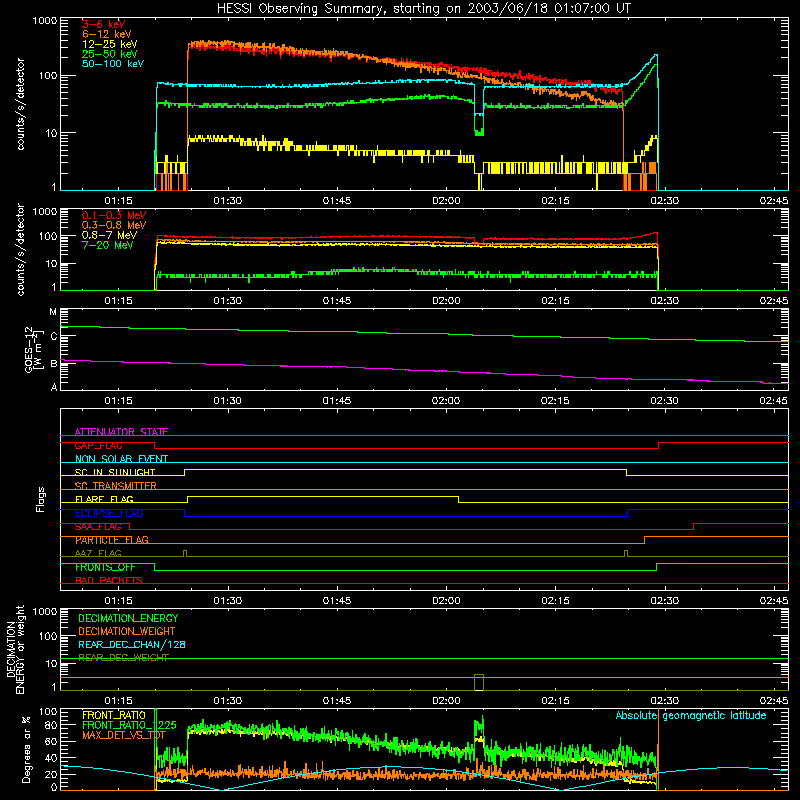Click the 0.1-0.3 MeV legend label
The width and height of the screenshot is (800, 800).
tap(114, 215)
